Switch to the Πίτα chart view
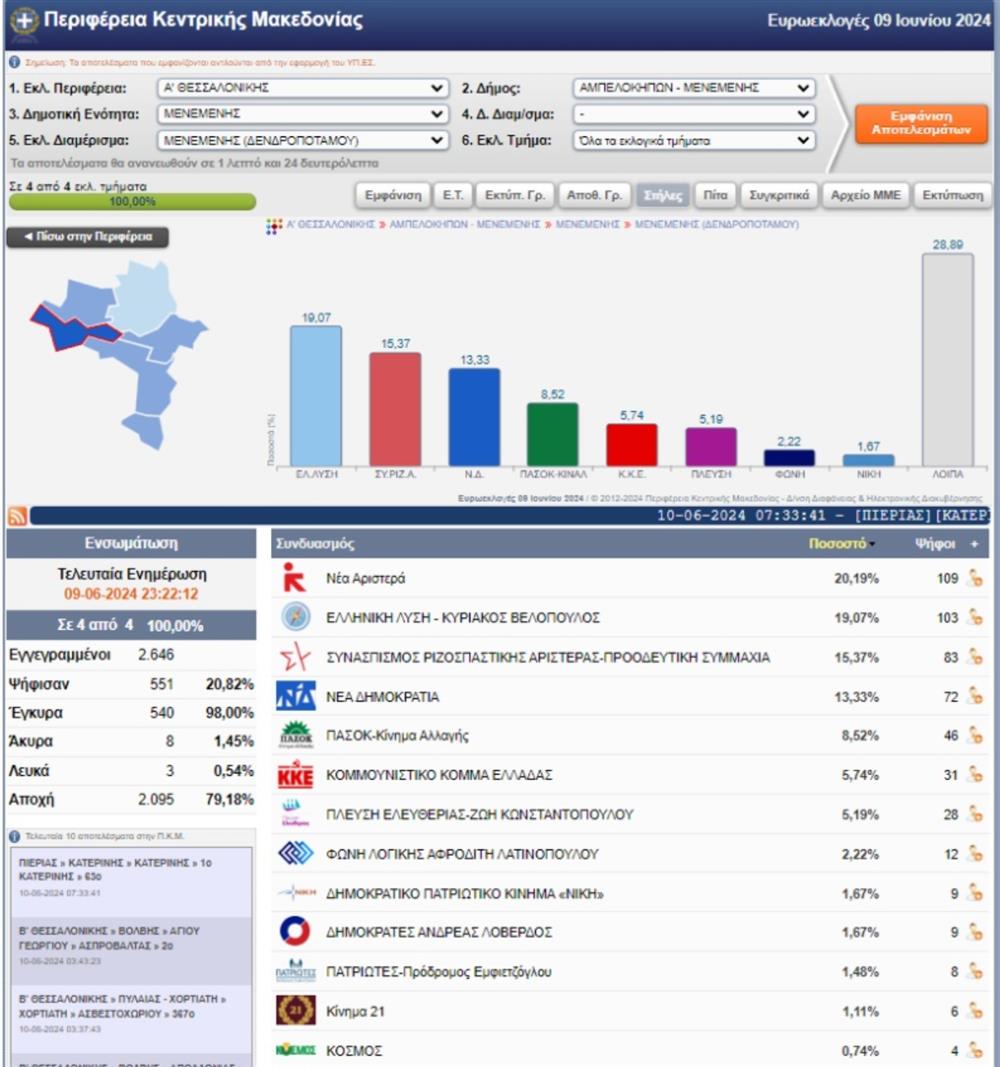 point(715,195)
